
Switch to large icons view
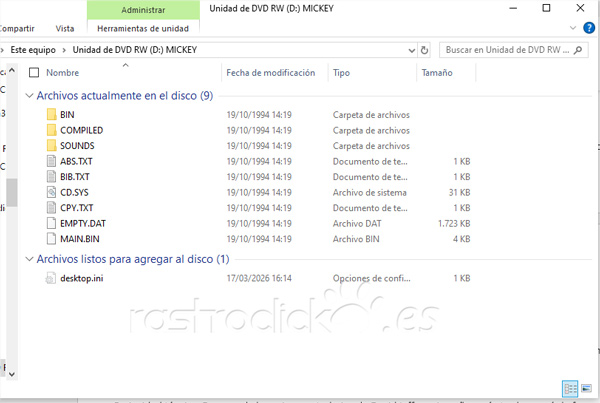point(586,388)
